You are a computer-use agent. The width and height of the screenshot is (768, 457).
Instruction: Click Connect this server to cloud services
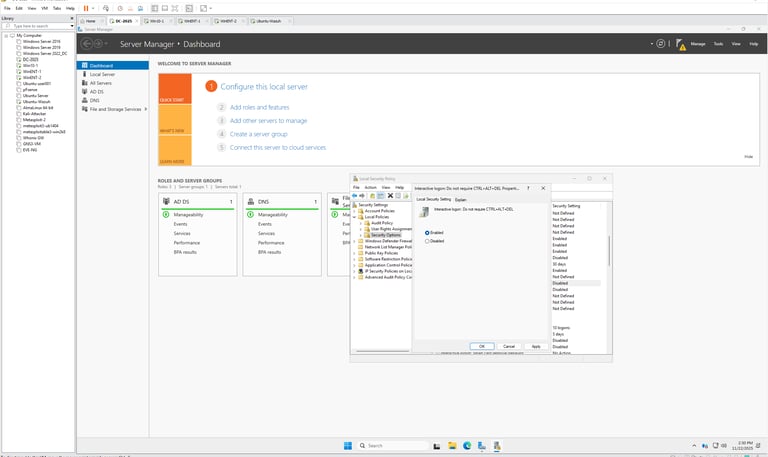pos(278,147)
